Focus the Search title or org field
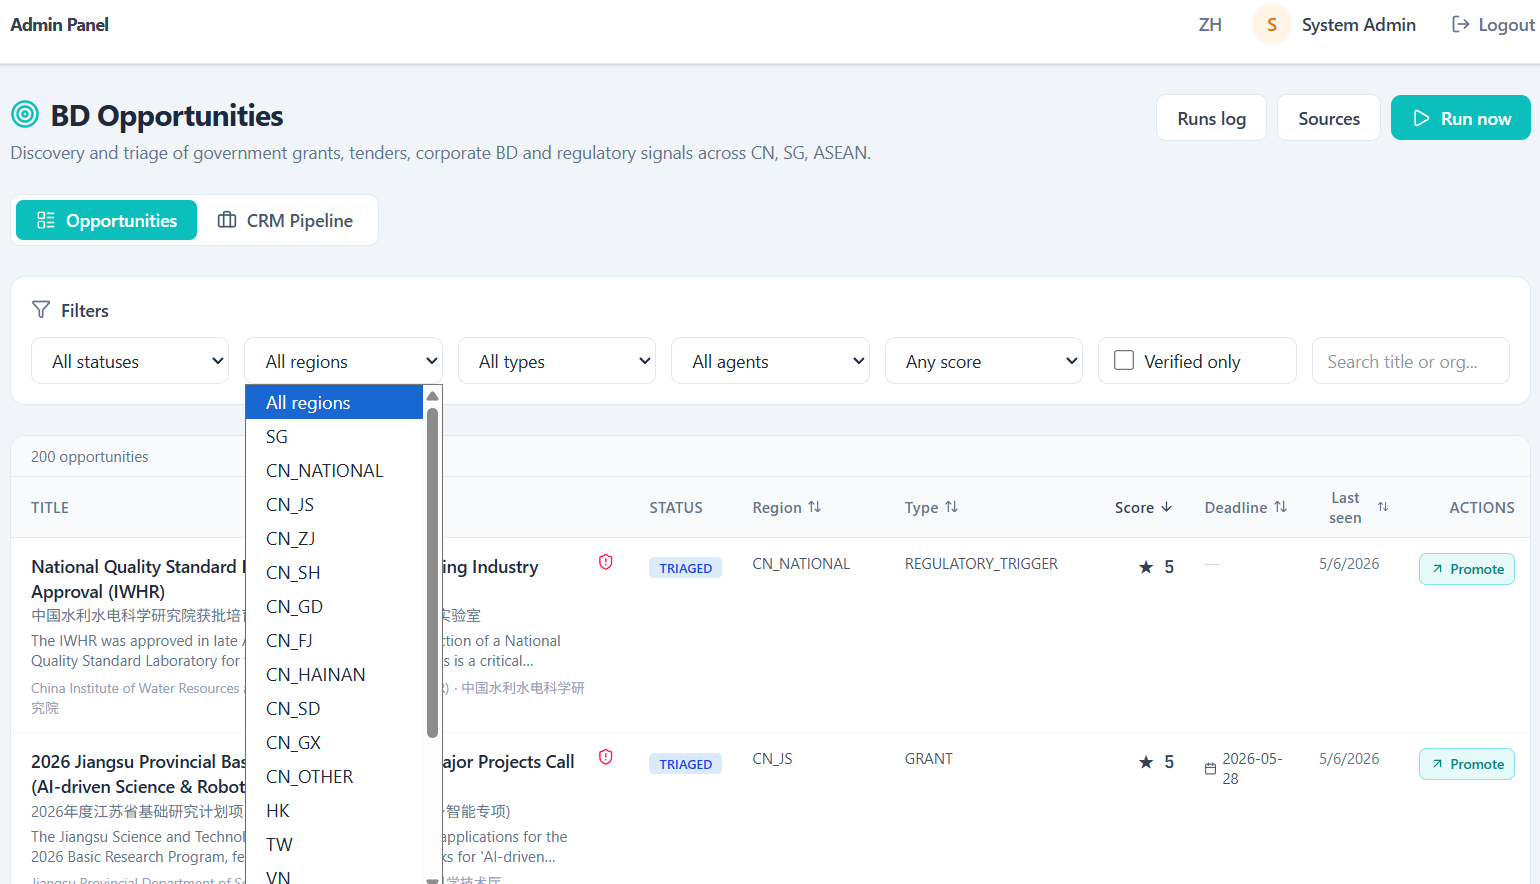Image resolution: width=1540 pixels, height=884 pixels. coord(1410,361)
